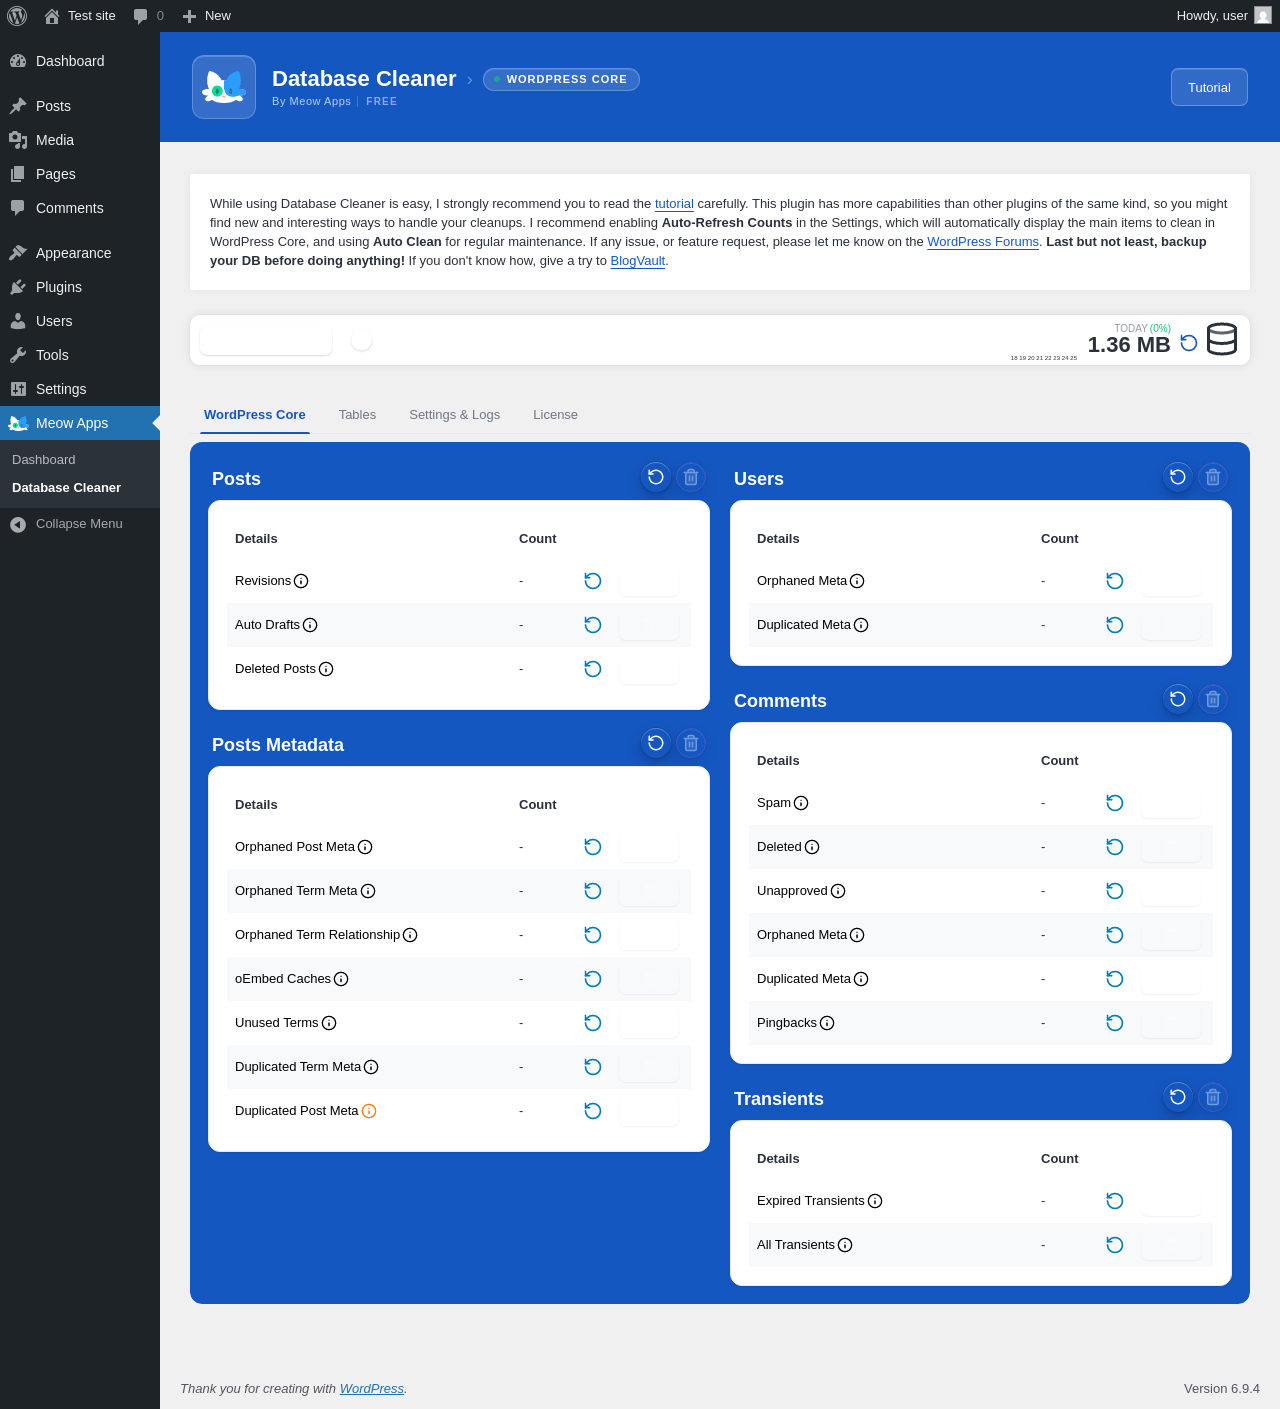Click the trash icon in Transients header
The height and width of the screenshot is (1409, 1280).
tap(1213, 1097)
